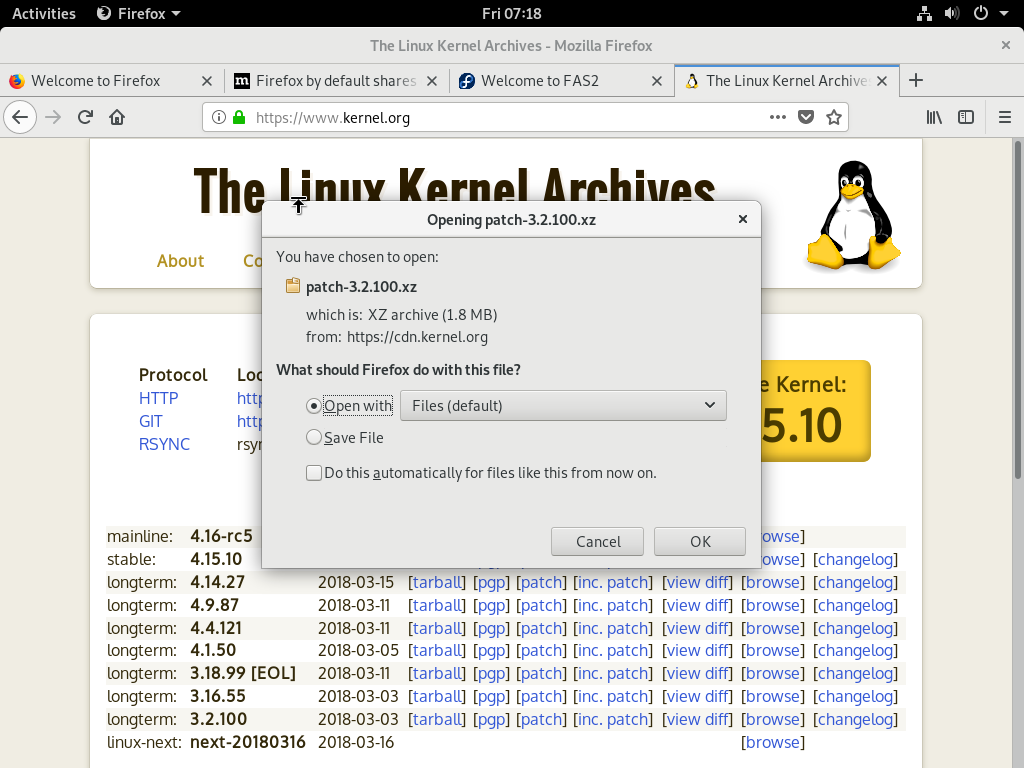Open a new tab with plus
1024x768 pixels.
click(x=916, y=80)
